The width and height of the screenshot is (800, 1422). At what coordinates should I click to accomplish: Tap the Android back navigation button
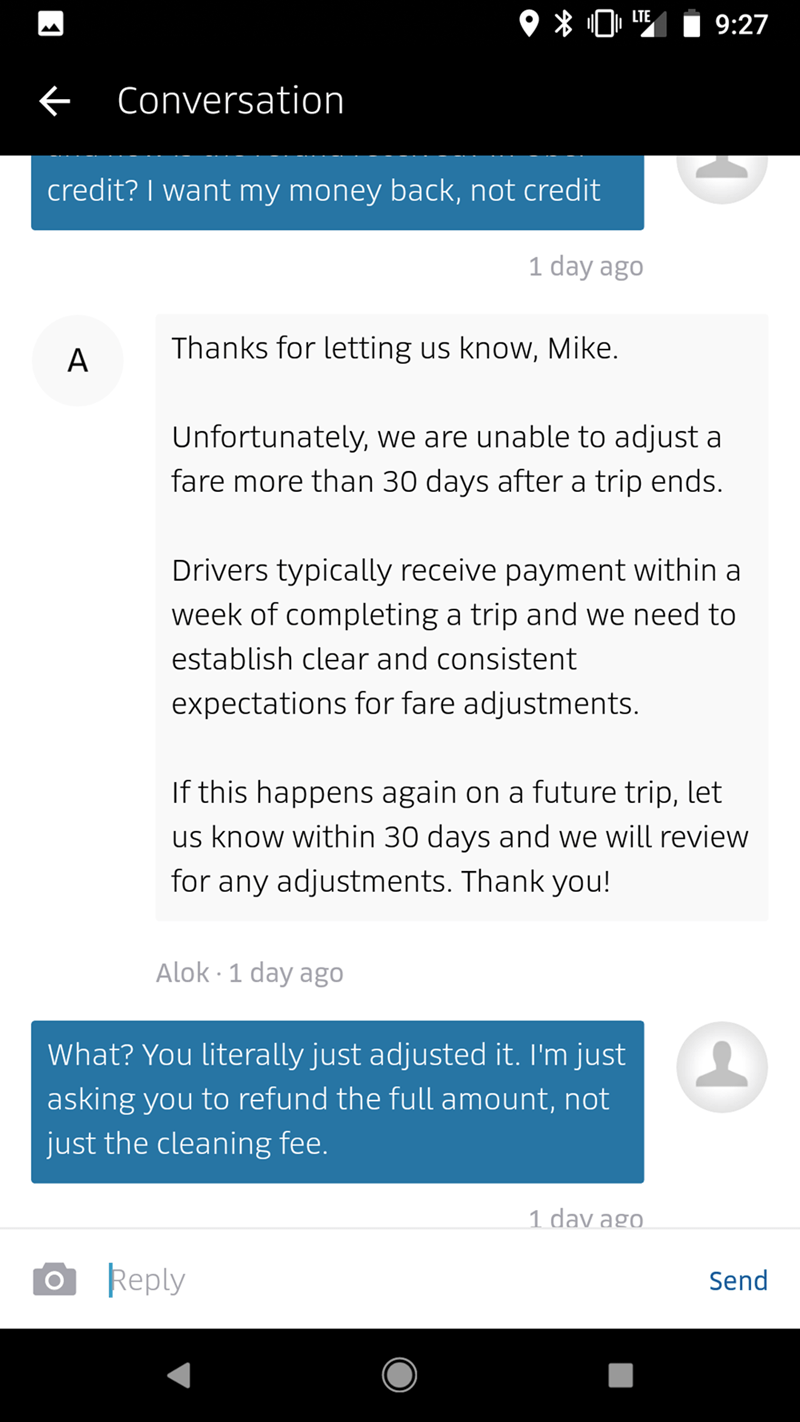[179, 1375]
